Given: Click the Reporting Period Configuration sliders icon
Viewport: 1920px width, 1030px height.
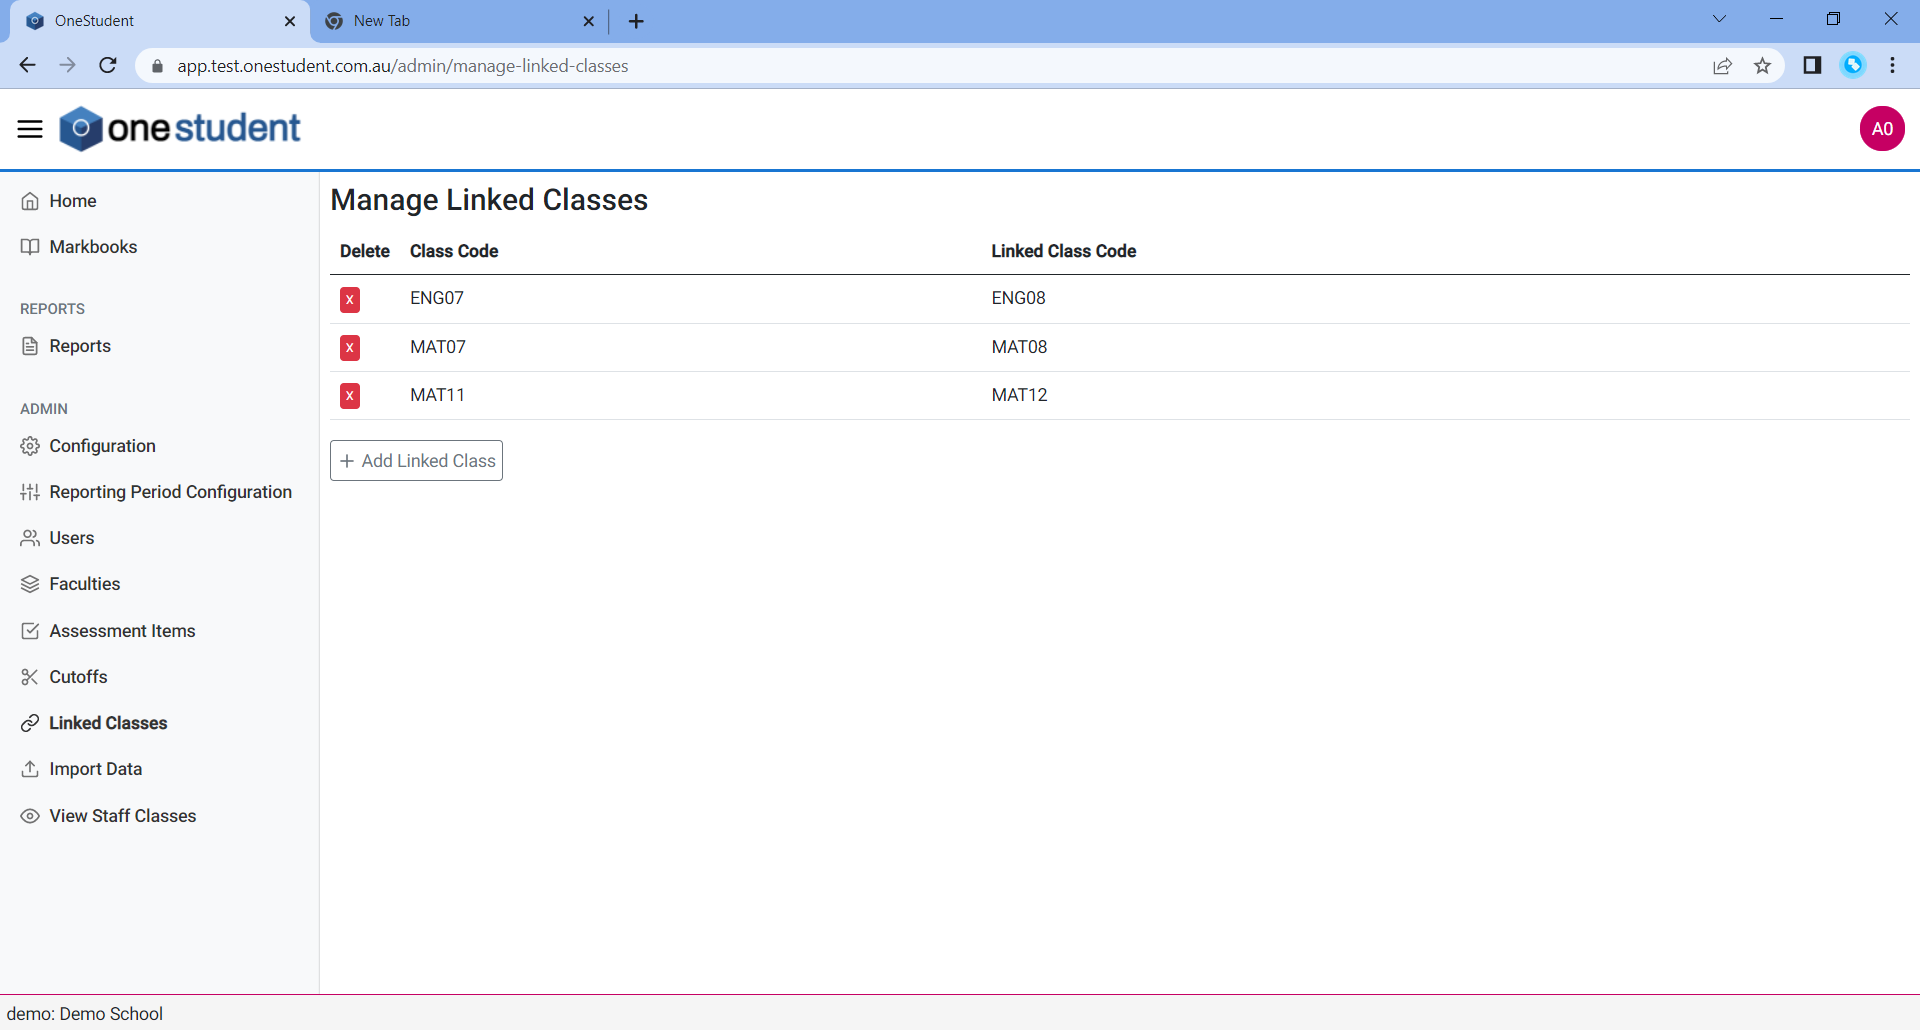Looking at the screenshot, I should pos(30,492).
